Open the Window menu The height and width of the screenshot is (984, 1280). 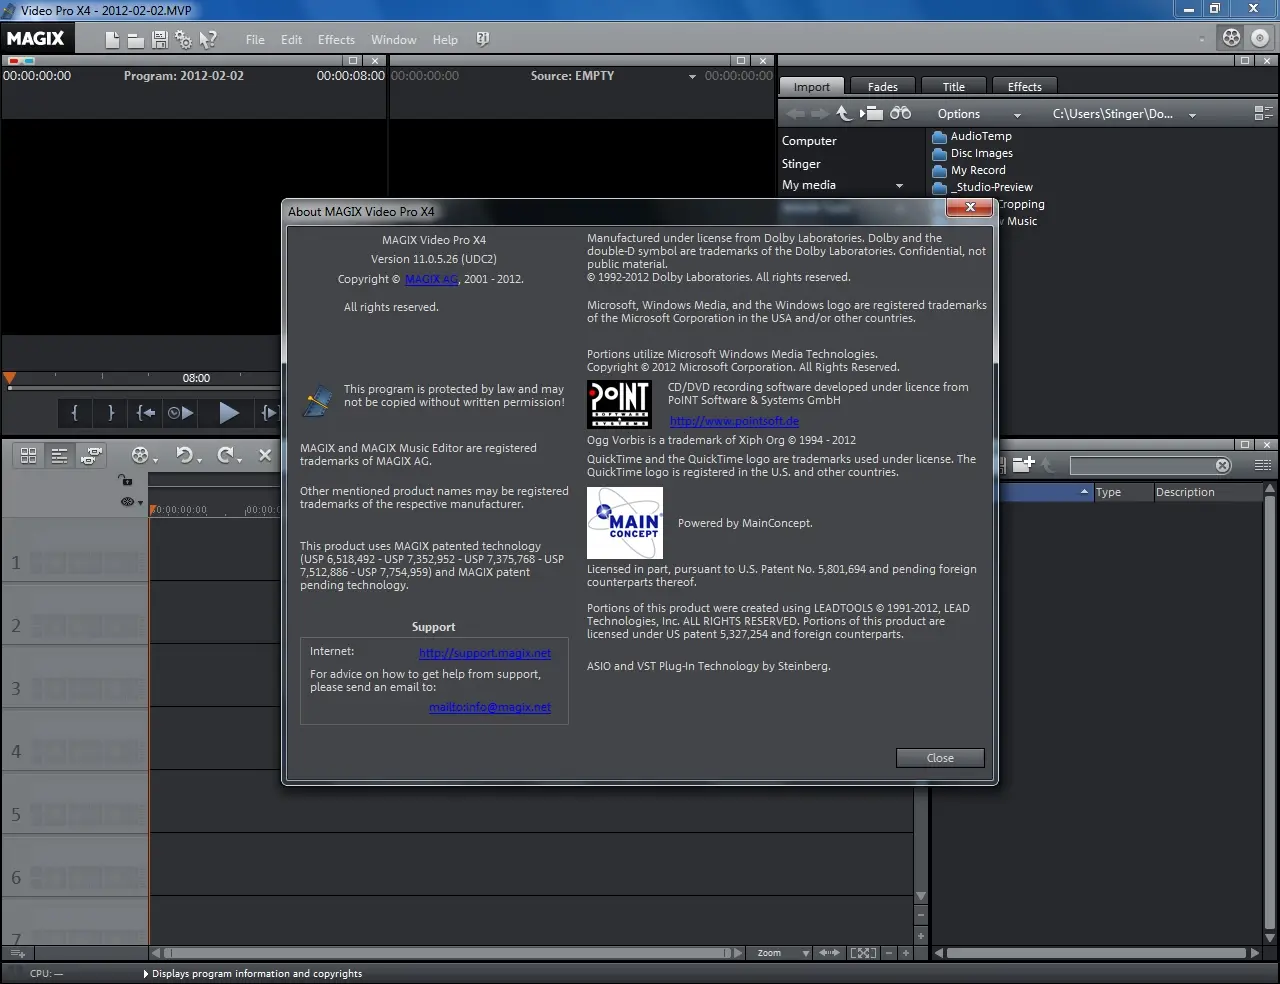pos(393,40)
